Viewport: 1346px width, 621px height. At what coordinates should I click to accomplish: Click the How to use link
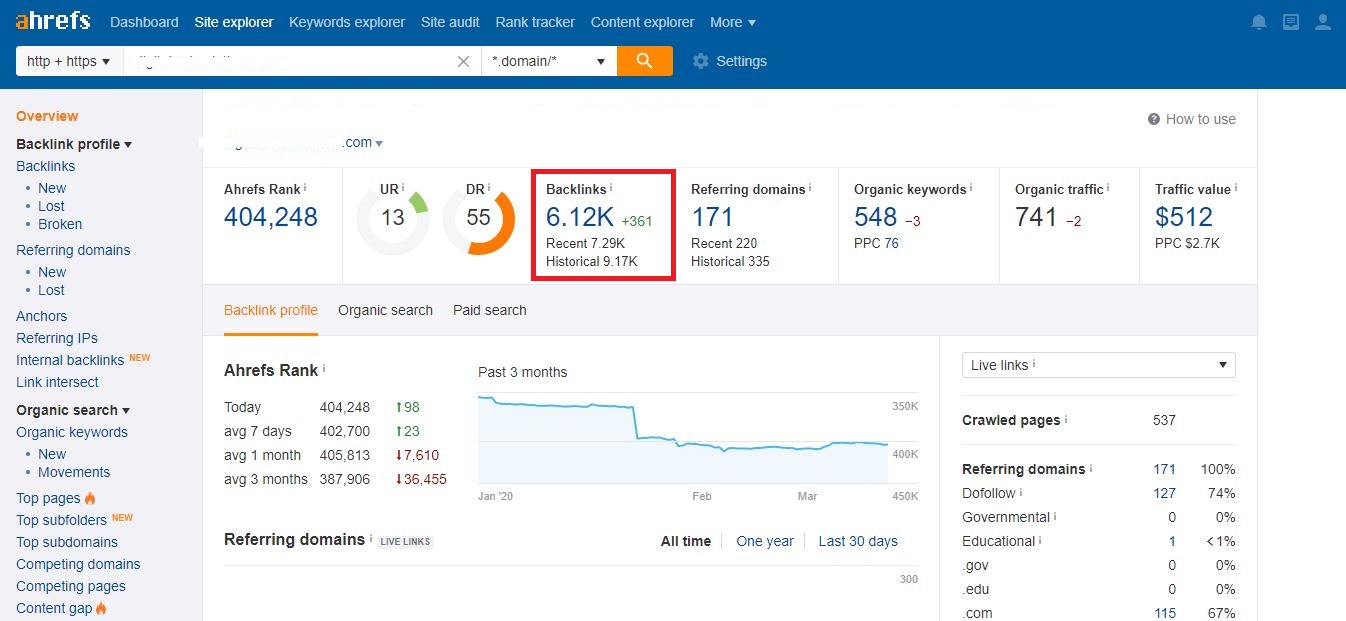pyautogui.click(x=1201, y=119)
